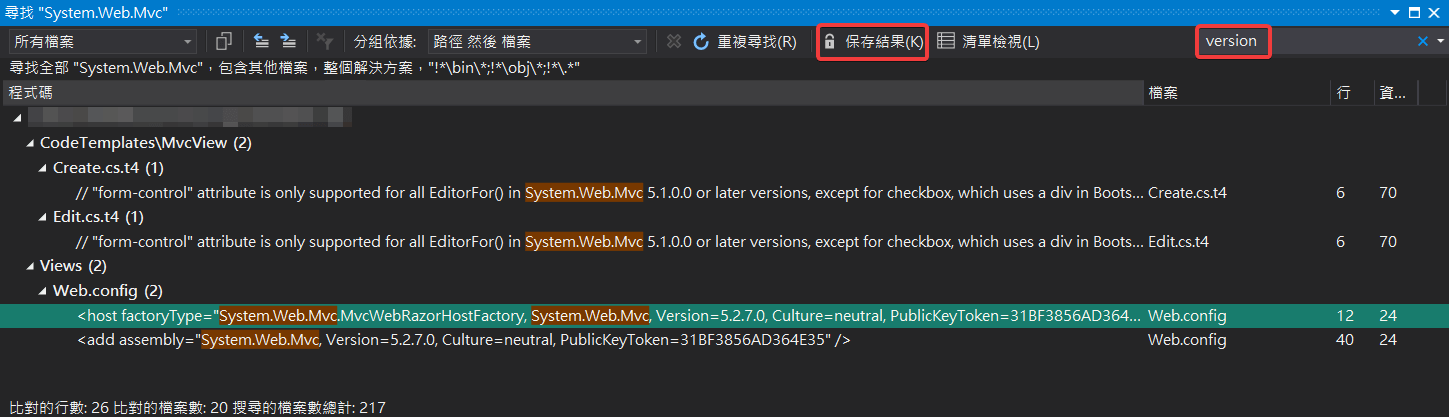
Task: Click the copy results icon in toolbar
Action: [224, 41]
